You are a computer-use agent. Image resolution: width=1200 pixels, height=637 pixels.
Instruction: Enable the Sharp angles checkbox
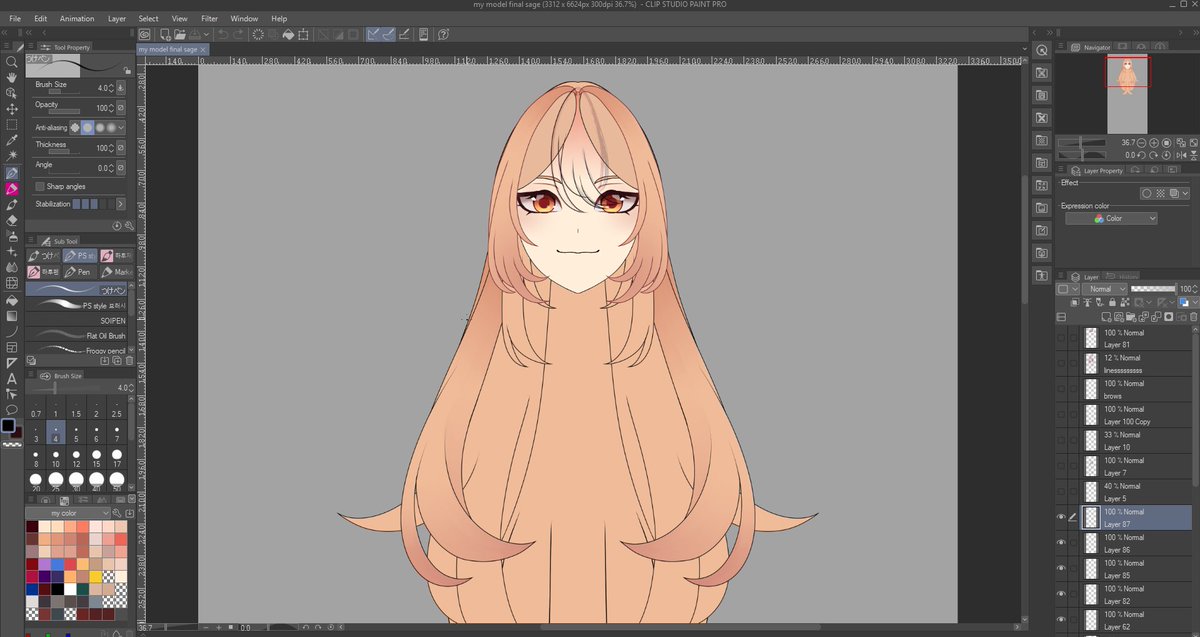point(40,186)
